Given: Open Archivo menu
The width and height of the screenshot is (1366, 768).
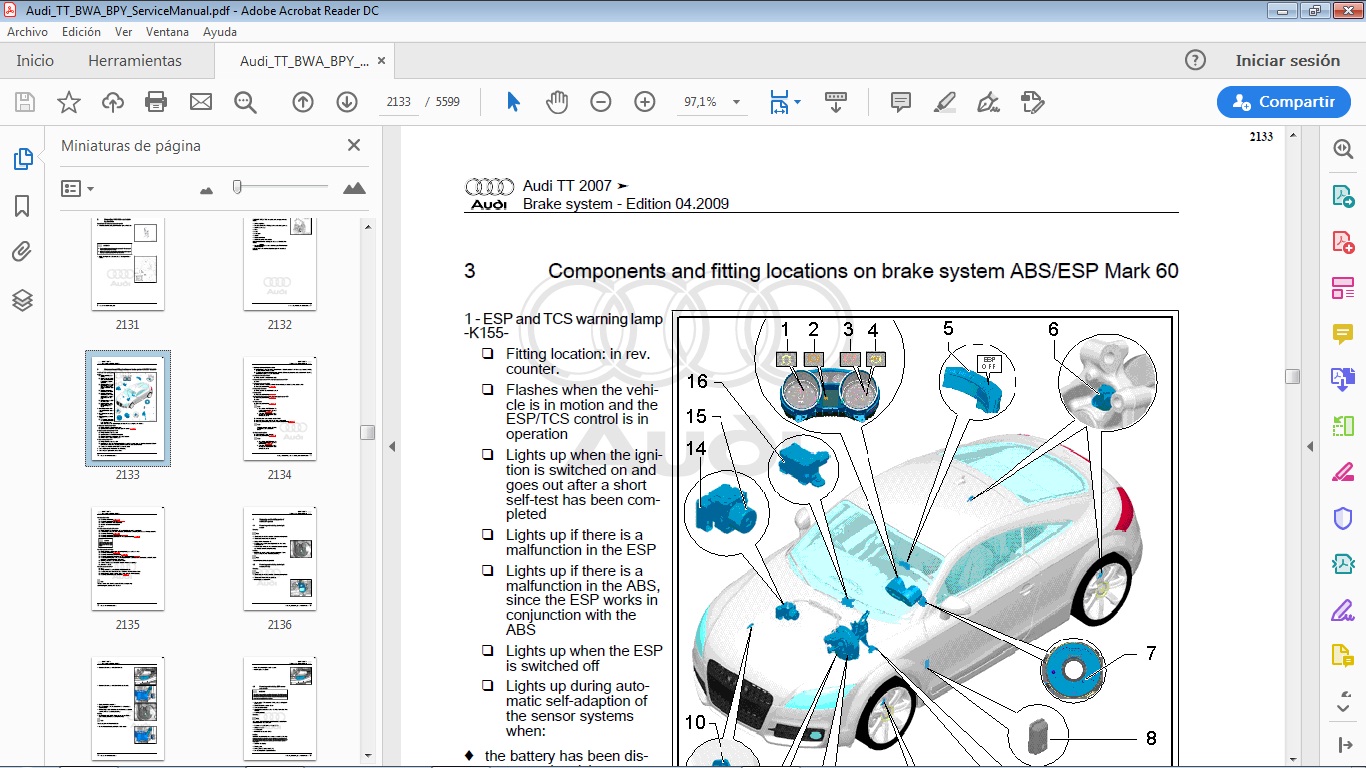Looking at the screenshot, I should tap(28, 32).
